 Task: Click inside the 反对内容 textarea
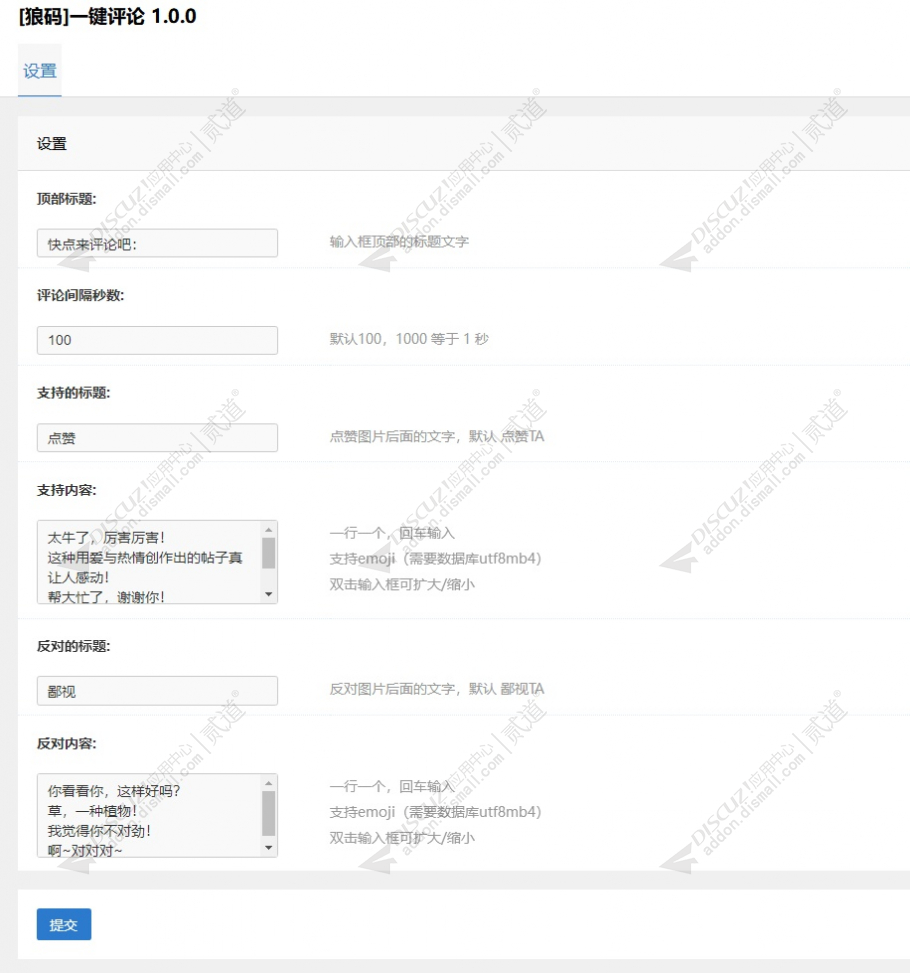point(149,815)
